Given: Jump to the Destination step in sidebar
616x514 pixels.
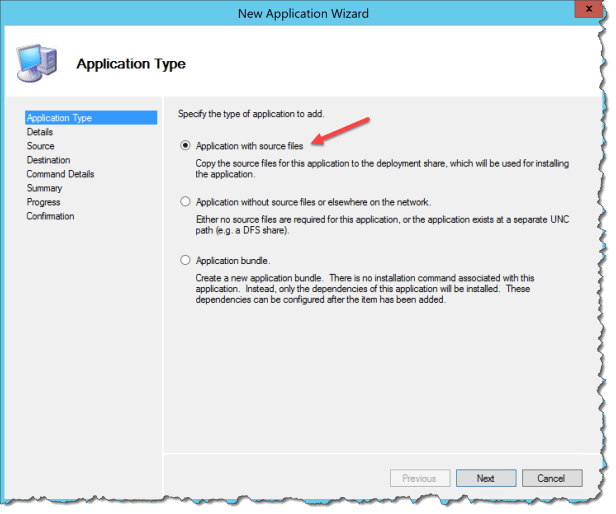Looking at the screenshot, I should pos(49,160).
